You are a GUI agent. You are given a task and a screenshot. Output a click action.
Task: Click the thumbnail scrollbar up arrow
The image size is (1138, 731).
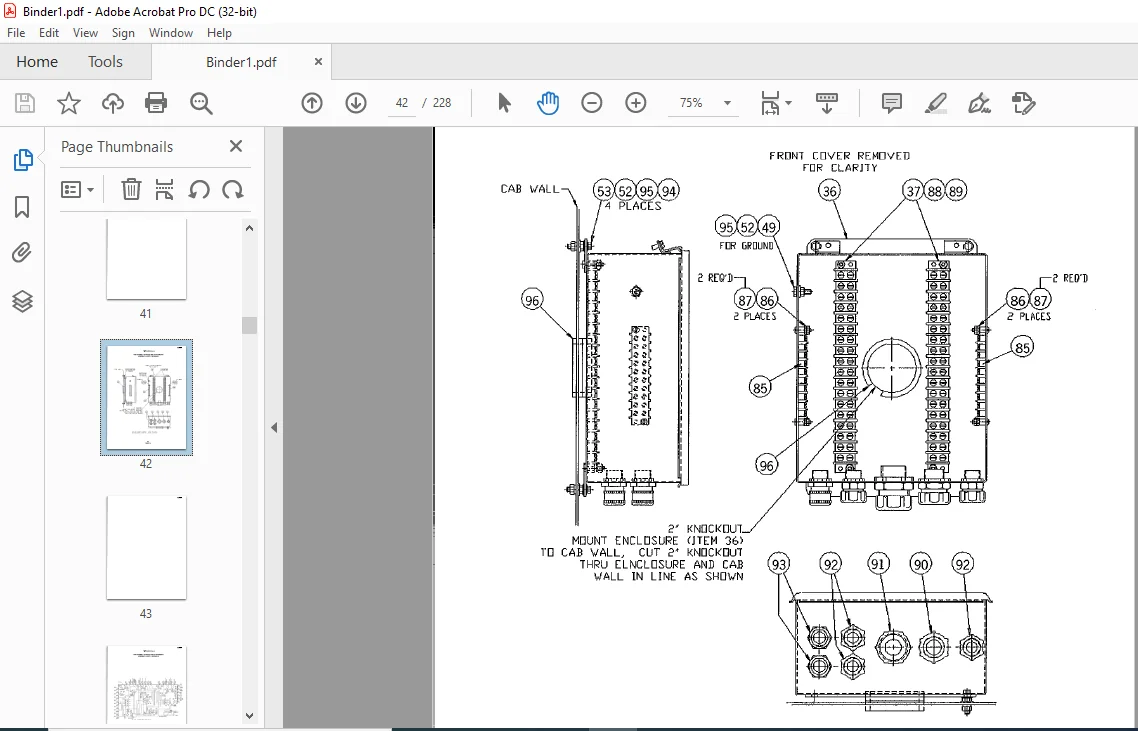tap(249, 228)
